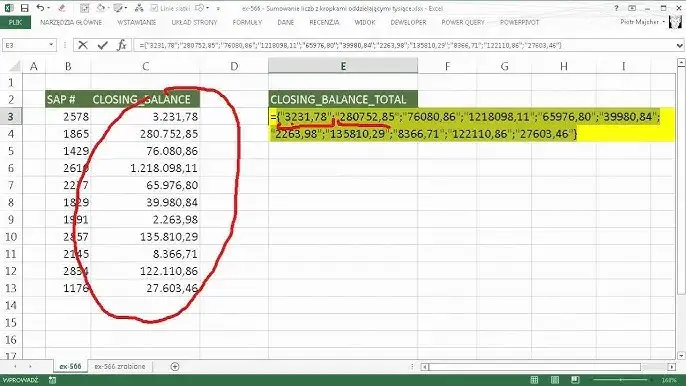Open POWERPIVOT ribbon tab

[x=519, y=22]
